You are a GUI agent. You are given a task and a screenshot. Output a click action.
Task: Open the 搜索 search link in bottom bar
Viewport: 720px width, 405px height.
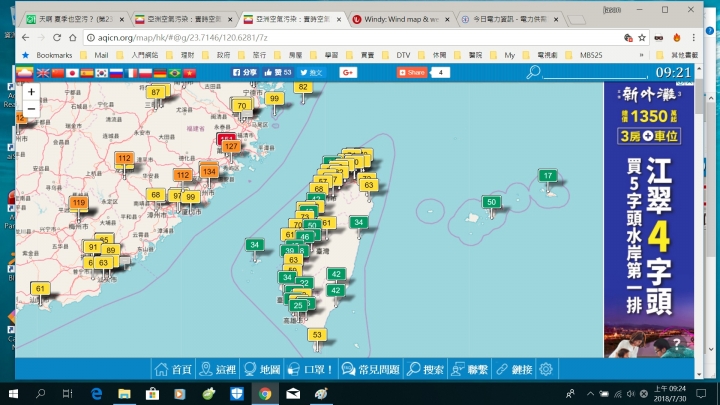(x=425, y=369)
